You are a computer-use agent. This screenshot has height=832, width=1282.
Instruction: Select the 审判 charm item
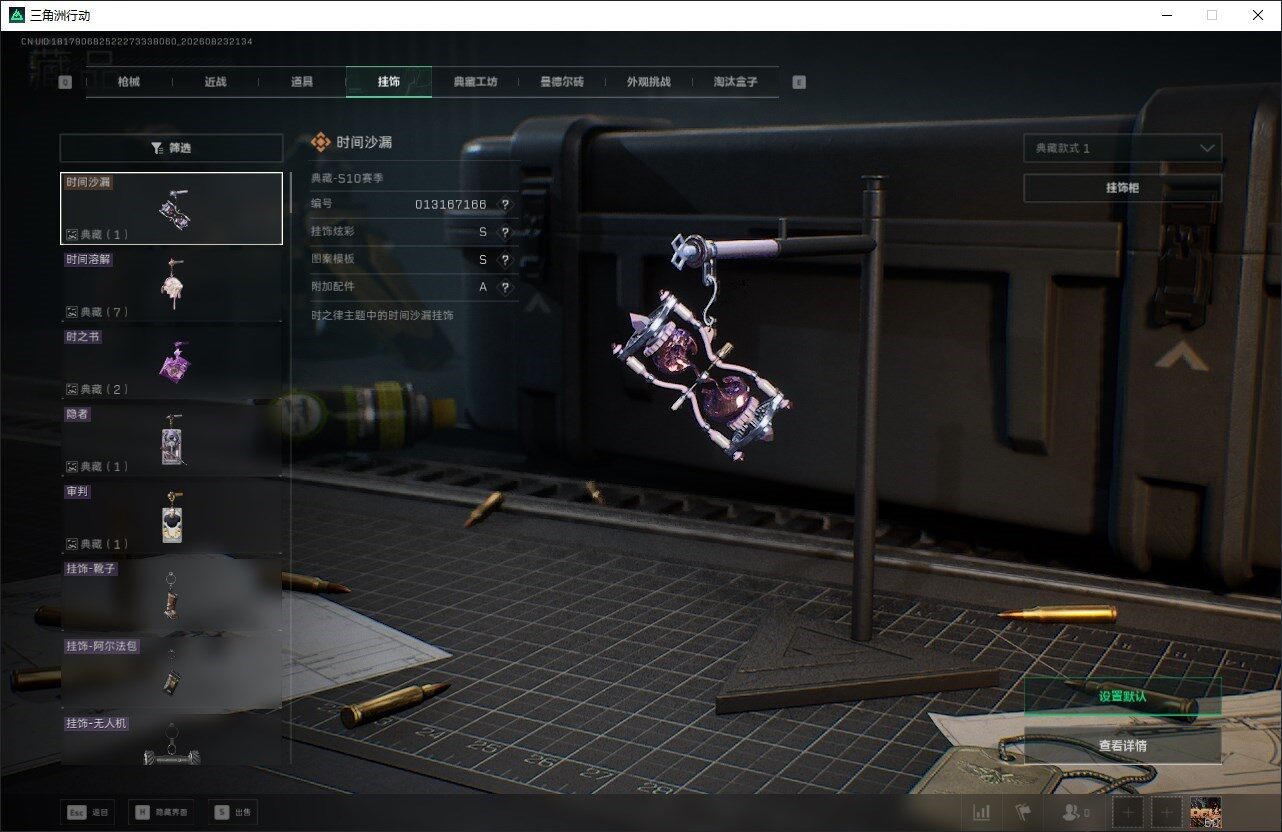click(x=171, y=517)
